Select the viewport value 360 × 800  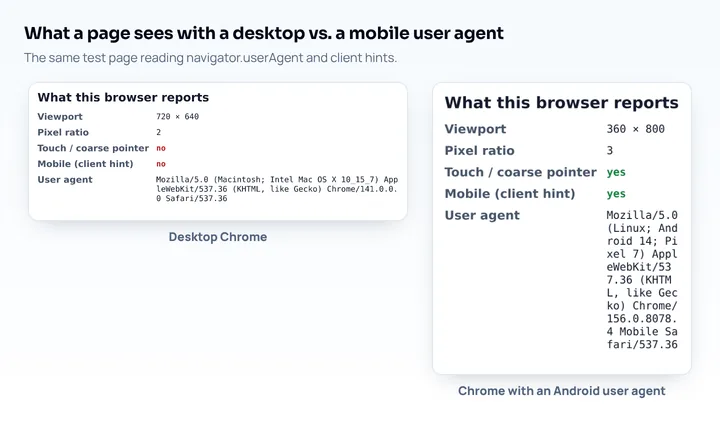point(636,129)
